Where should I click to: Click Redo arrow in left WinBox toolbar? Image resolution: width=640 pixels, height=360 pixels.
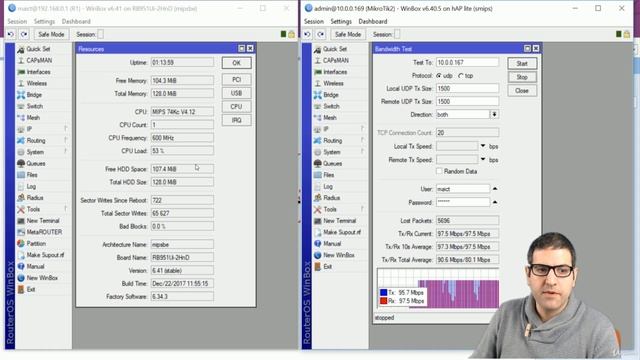[24, 34]
